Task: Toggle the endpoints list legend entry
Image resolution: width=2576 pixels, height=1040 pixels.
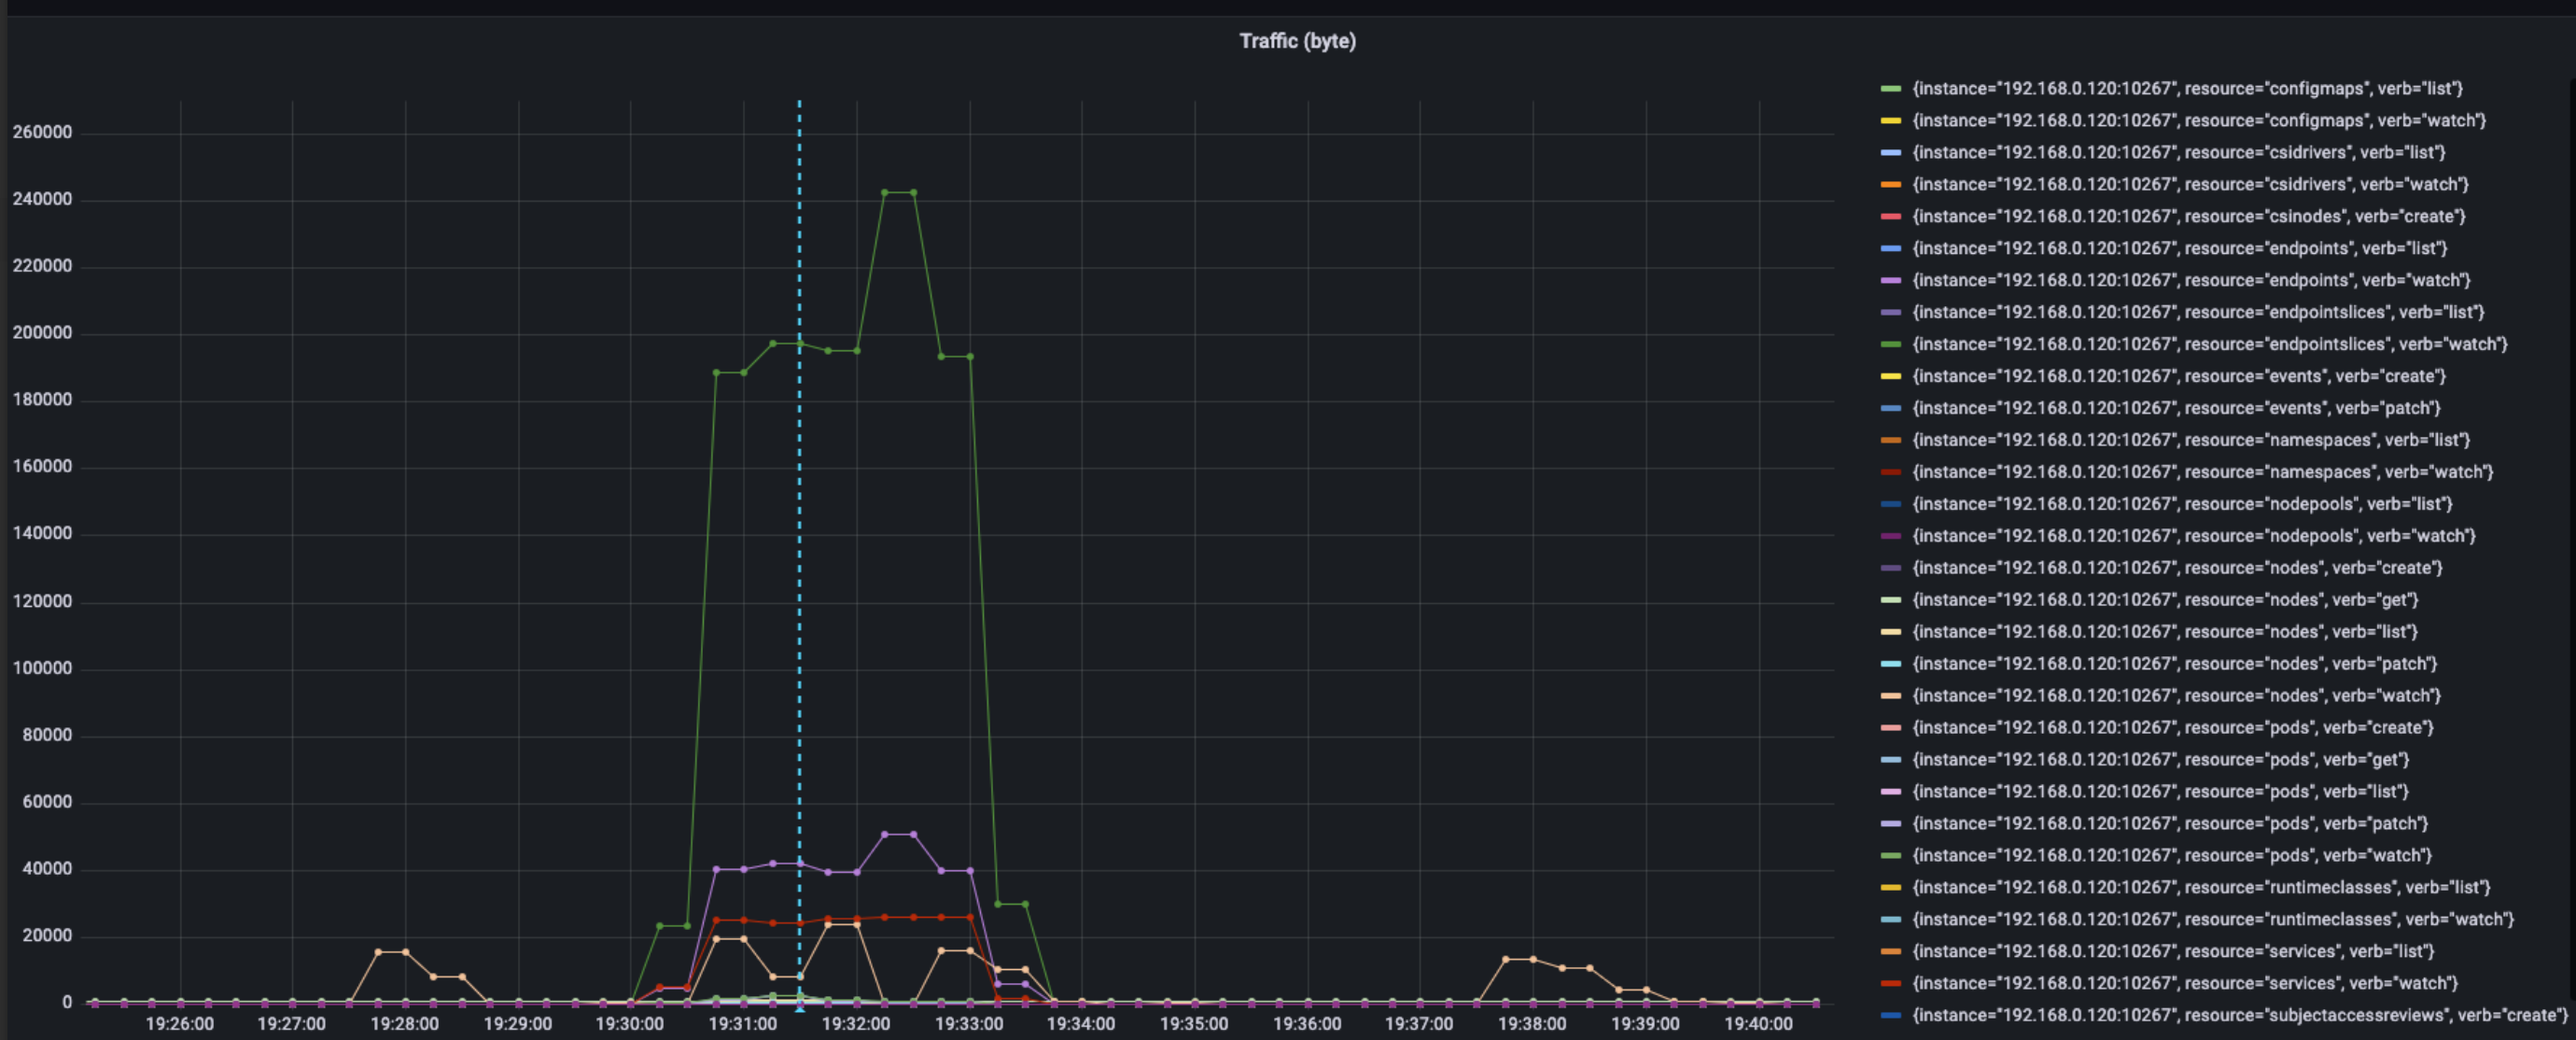Action: pyautogui.click(x=2180, y=248)
